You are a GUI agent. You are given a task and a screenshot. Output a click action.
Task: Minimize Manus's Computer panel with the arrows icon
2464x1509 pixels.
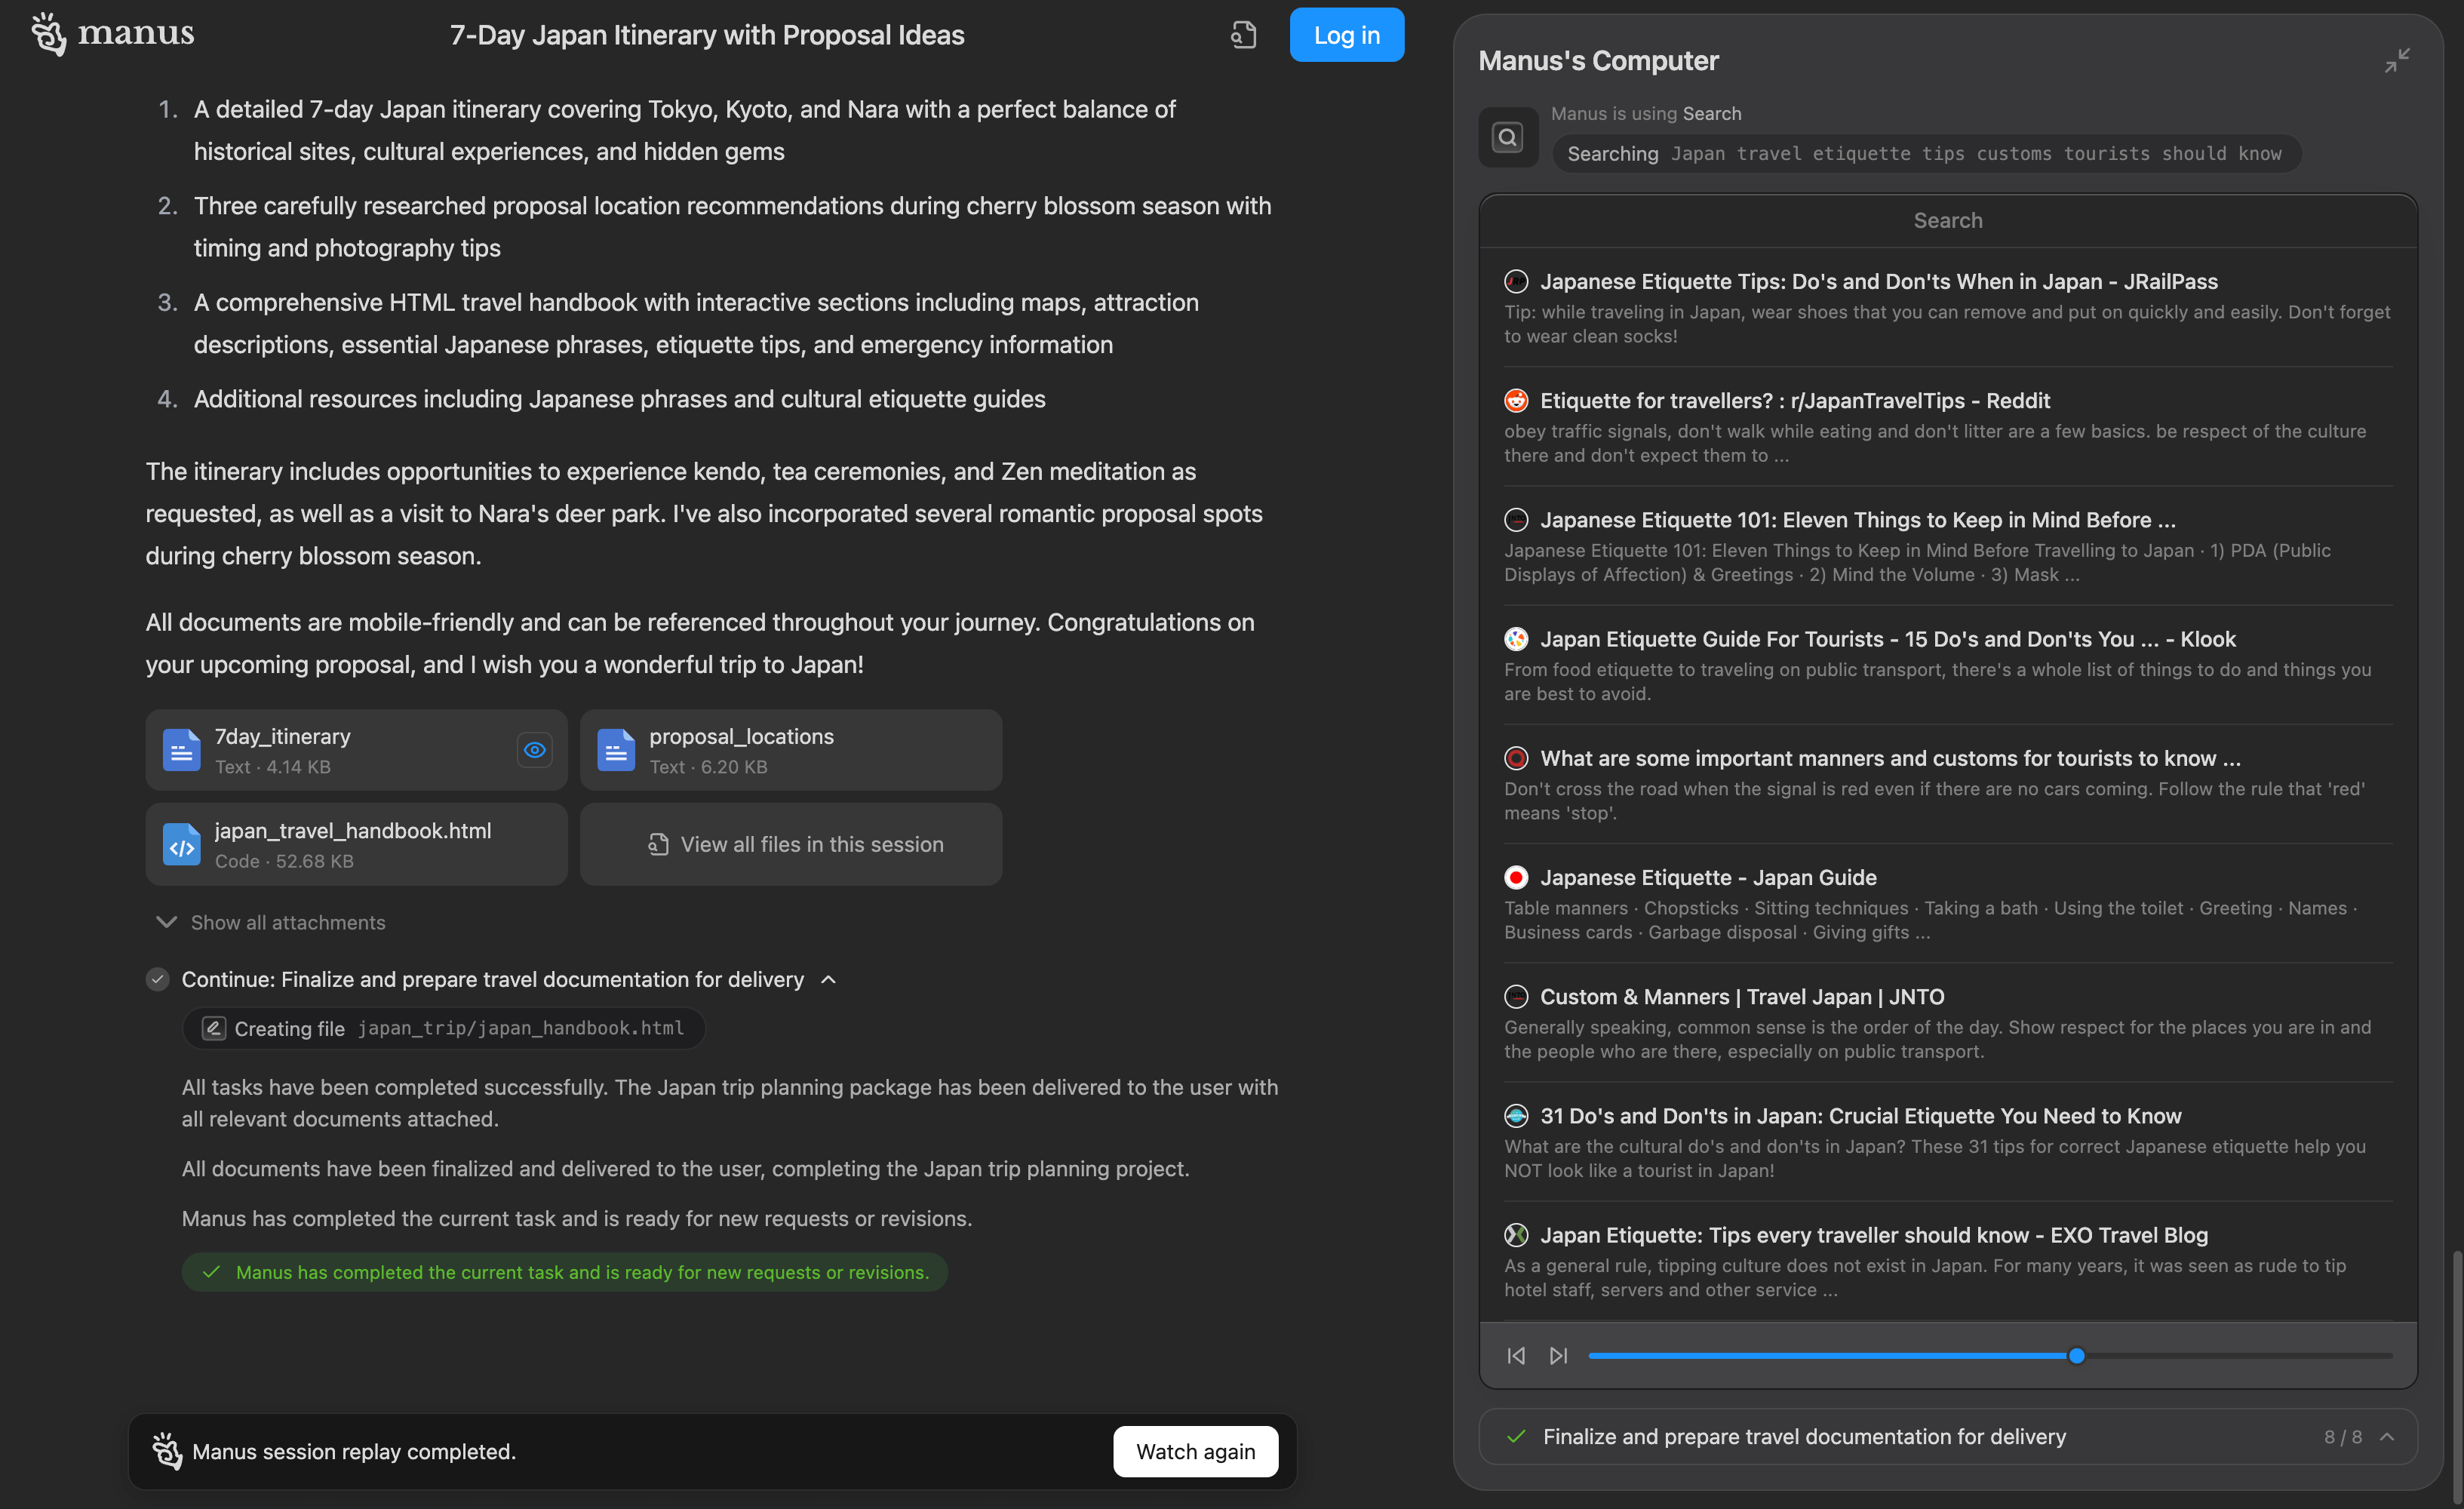pyautogui.click(x=2397, y=61)
